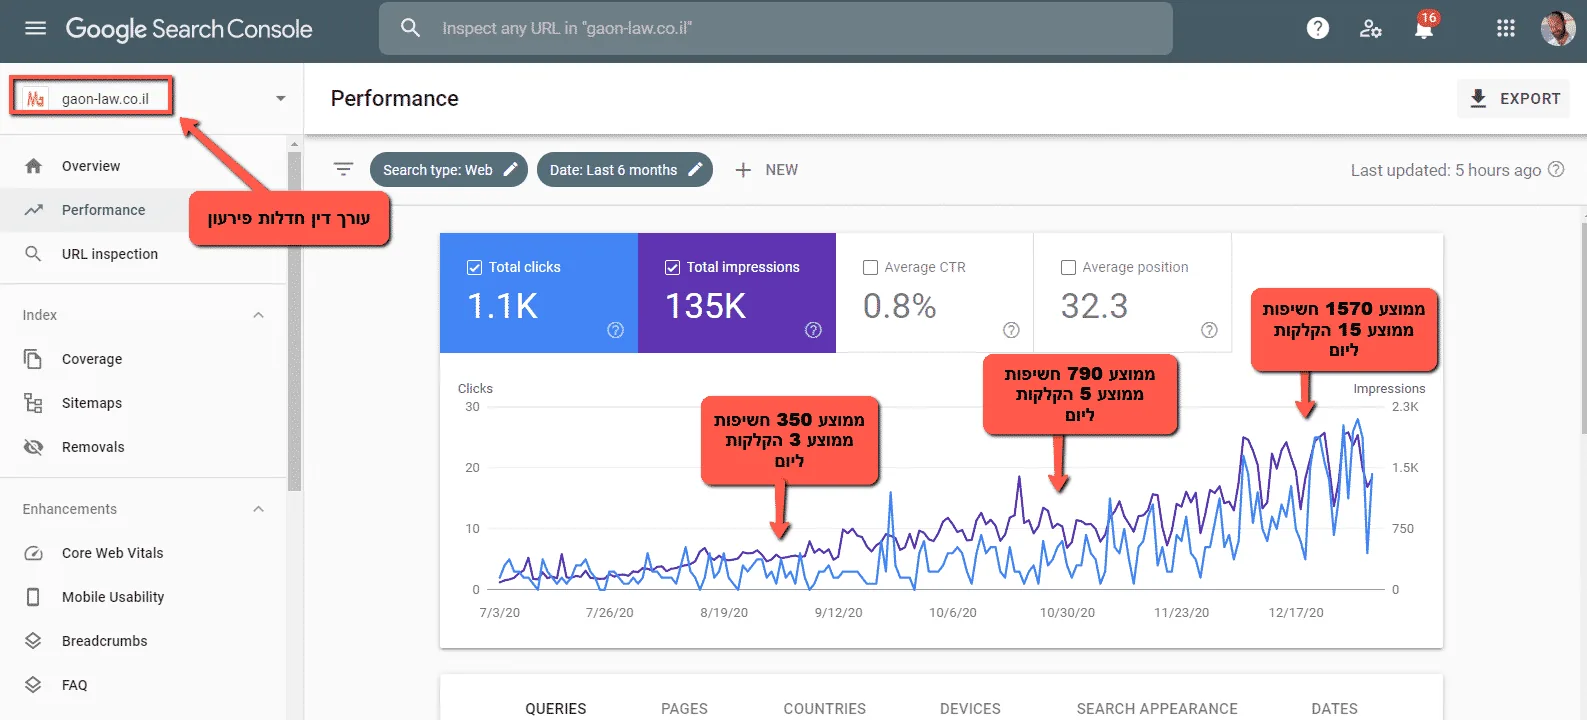Click the FAQ layers icon
This screenshot has width=1587, height=720.
(33, 685)
